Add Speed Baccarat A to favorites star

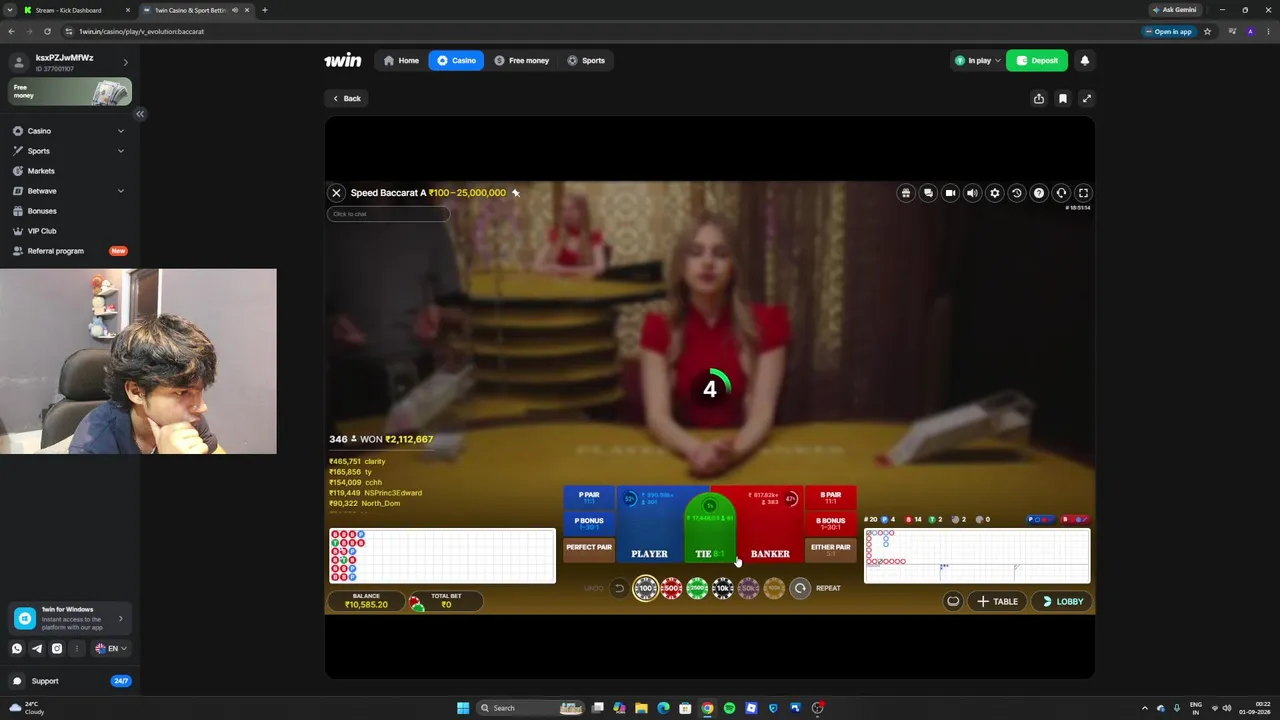click(x=516, y=193)
